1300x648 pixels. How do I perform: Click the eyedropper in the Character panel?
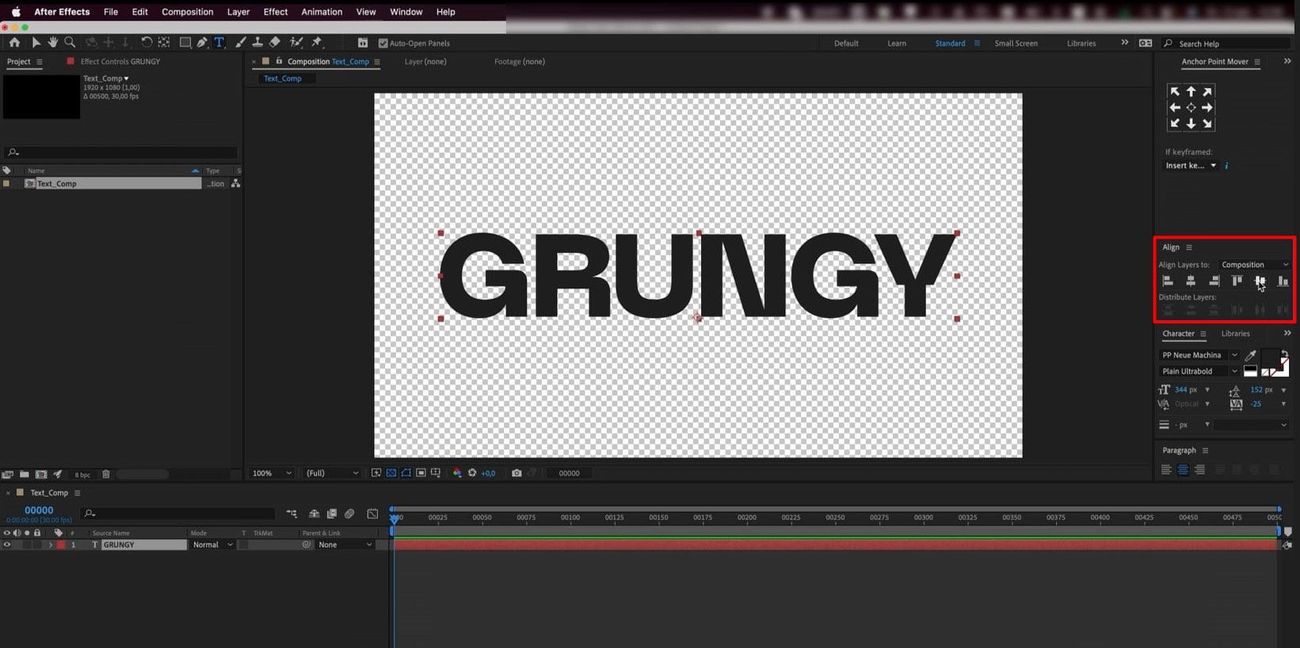(x=1250, y=355)
